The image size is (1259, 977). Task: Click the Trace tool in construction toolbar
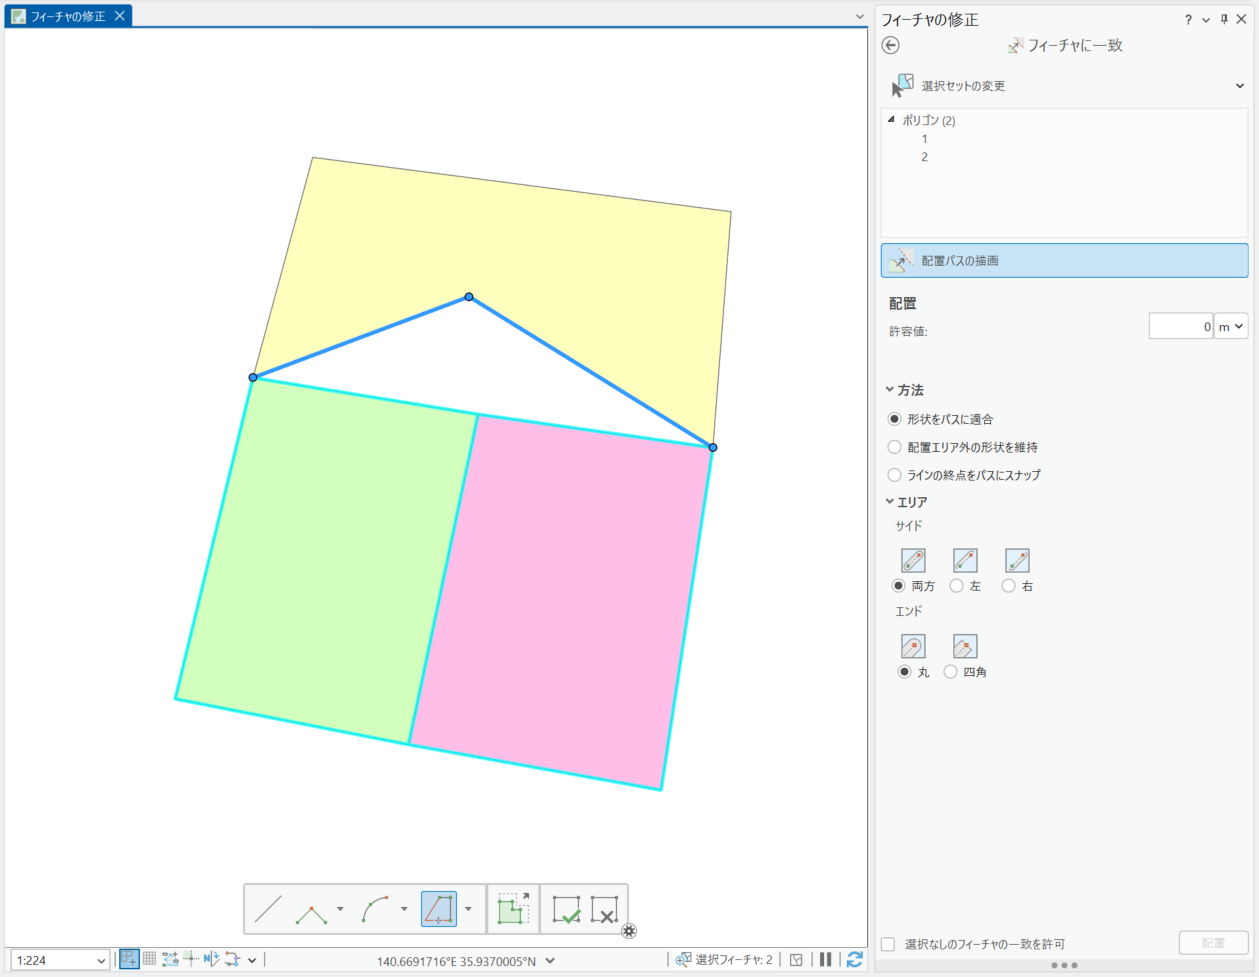[x=439, y=909]
